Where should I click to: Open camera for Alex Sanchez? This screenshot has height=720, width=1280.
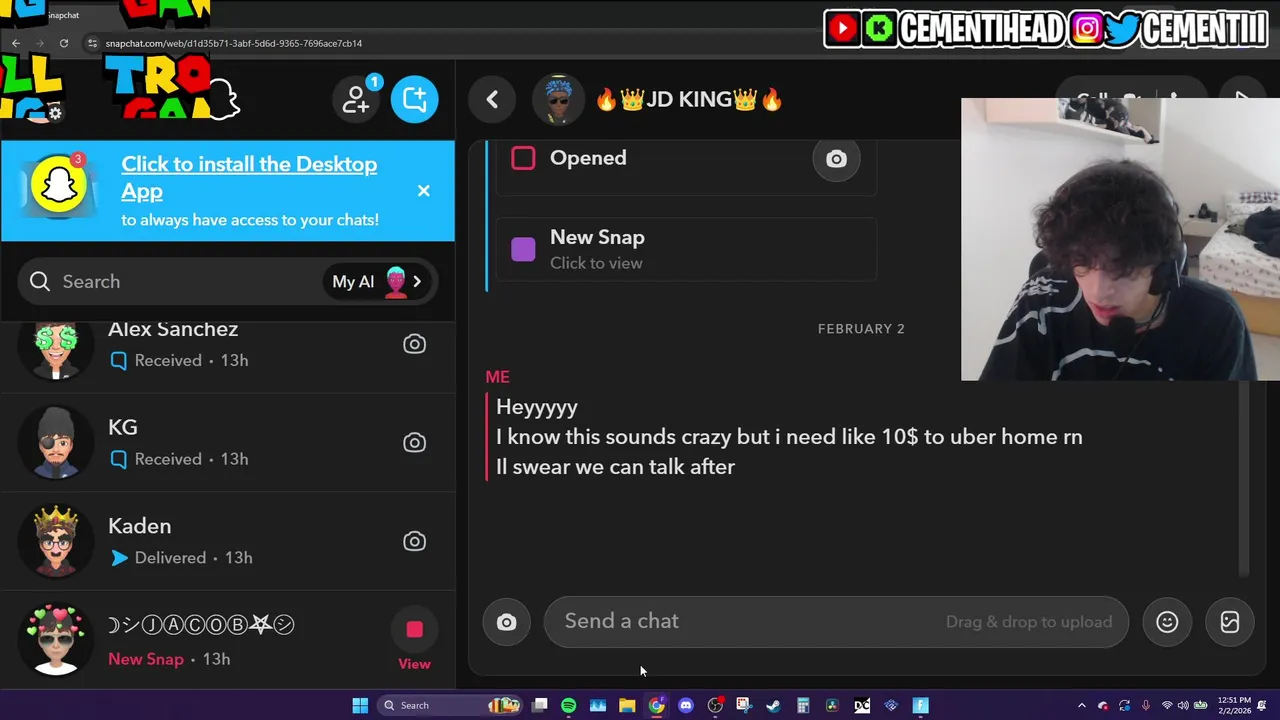click(414, 344)
